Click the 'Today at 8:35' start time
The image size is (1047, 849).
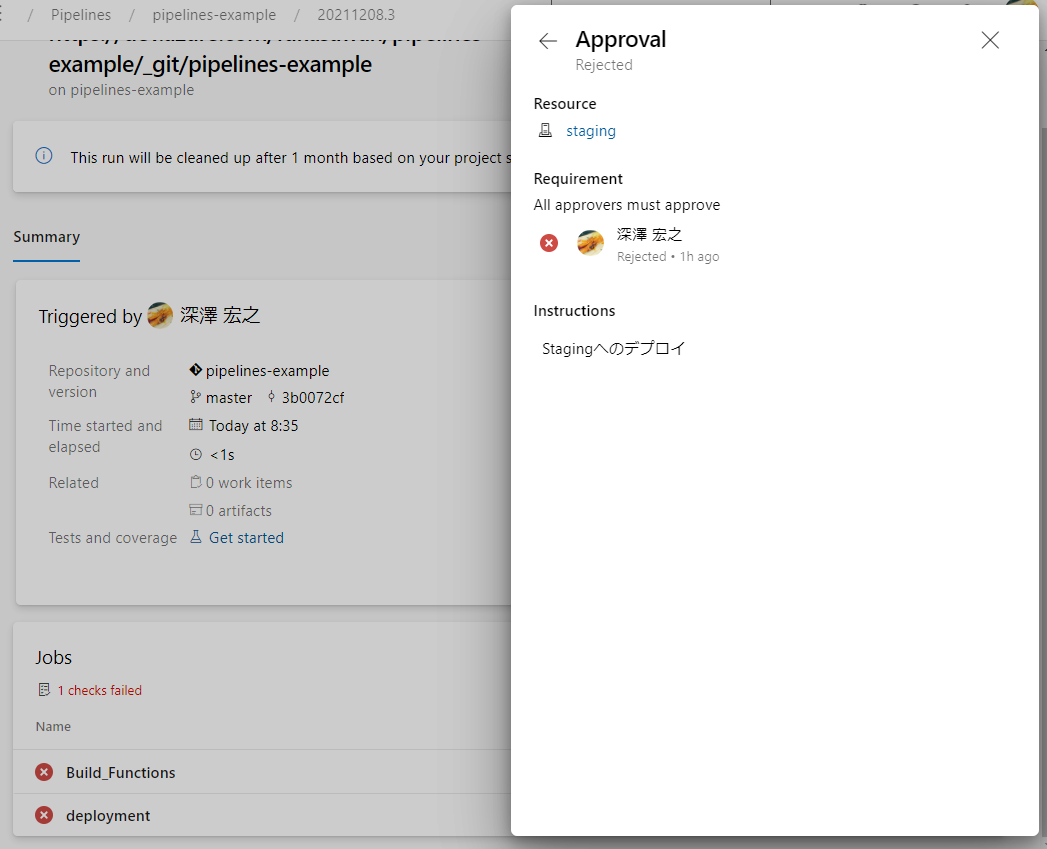pos(254,426)
